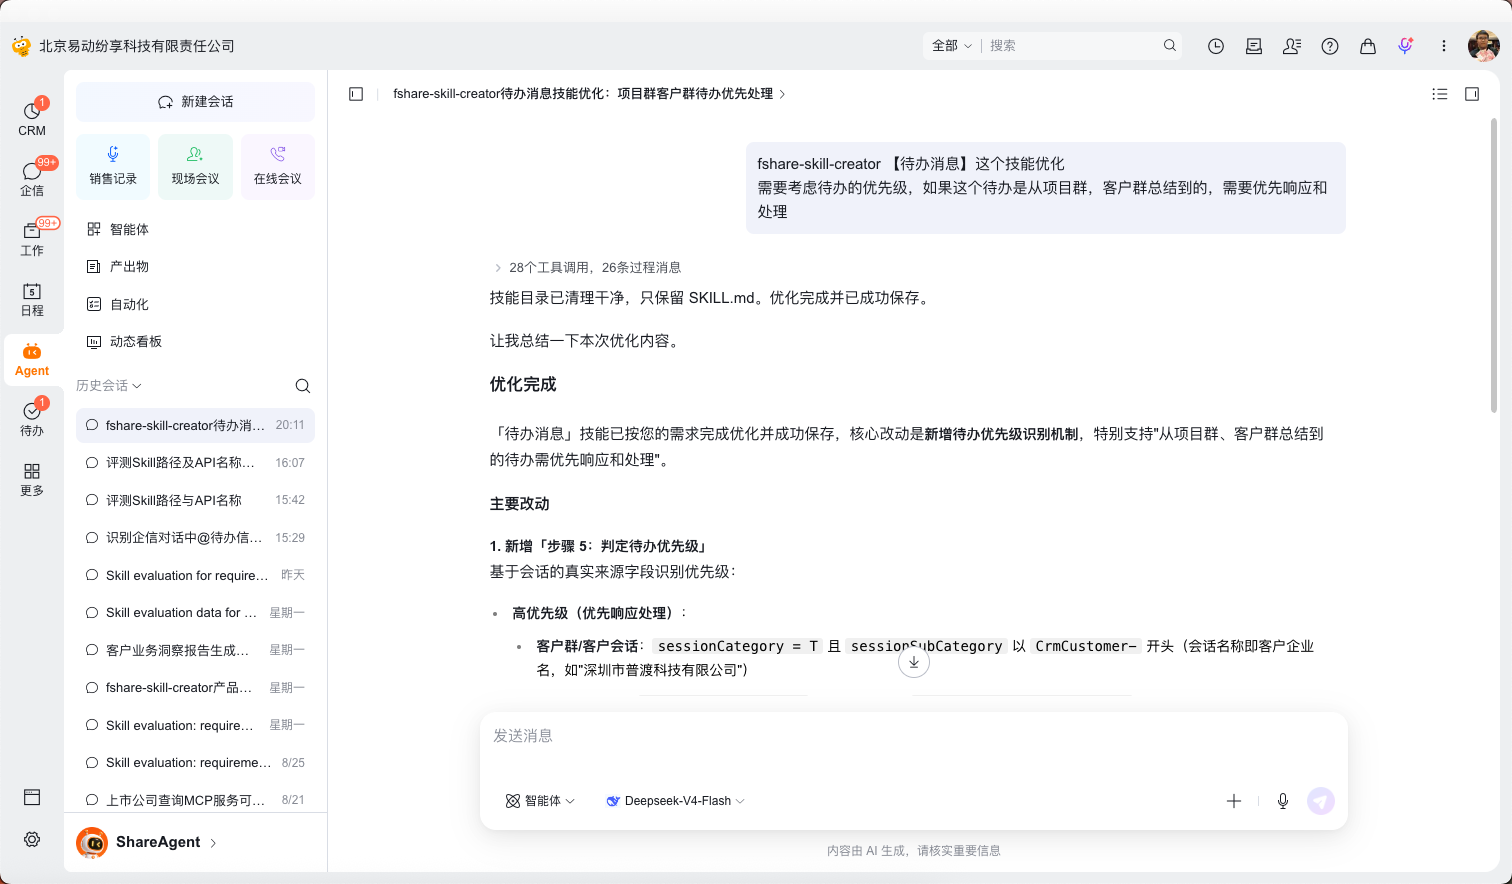Toggle the left panel collapse icon
Screen dimensions: 1512x884
point(356,94)
